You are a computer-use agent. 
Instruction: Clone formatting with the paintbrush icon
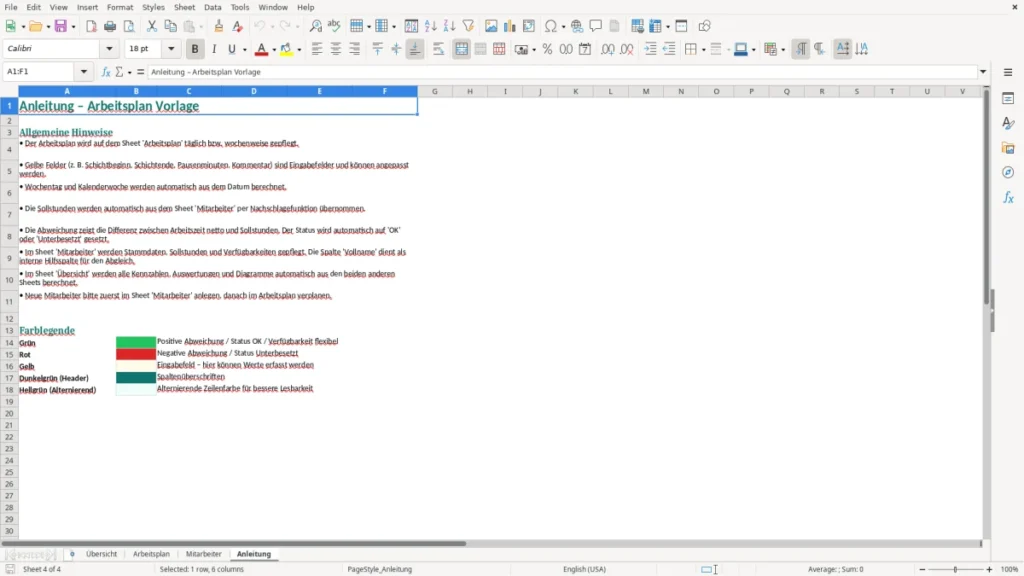pyautogui.click(x=219, y=26)
